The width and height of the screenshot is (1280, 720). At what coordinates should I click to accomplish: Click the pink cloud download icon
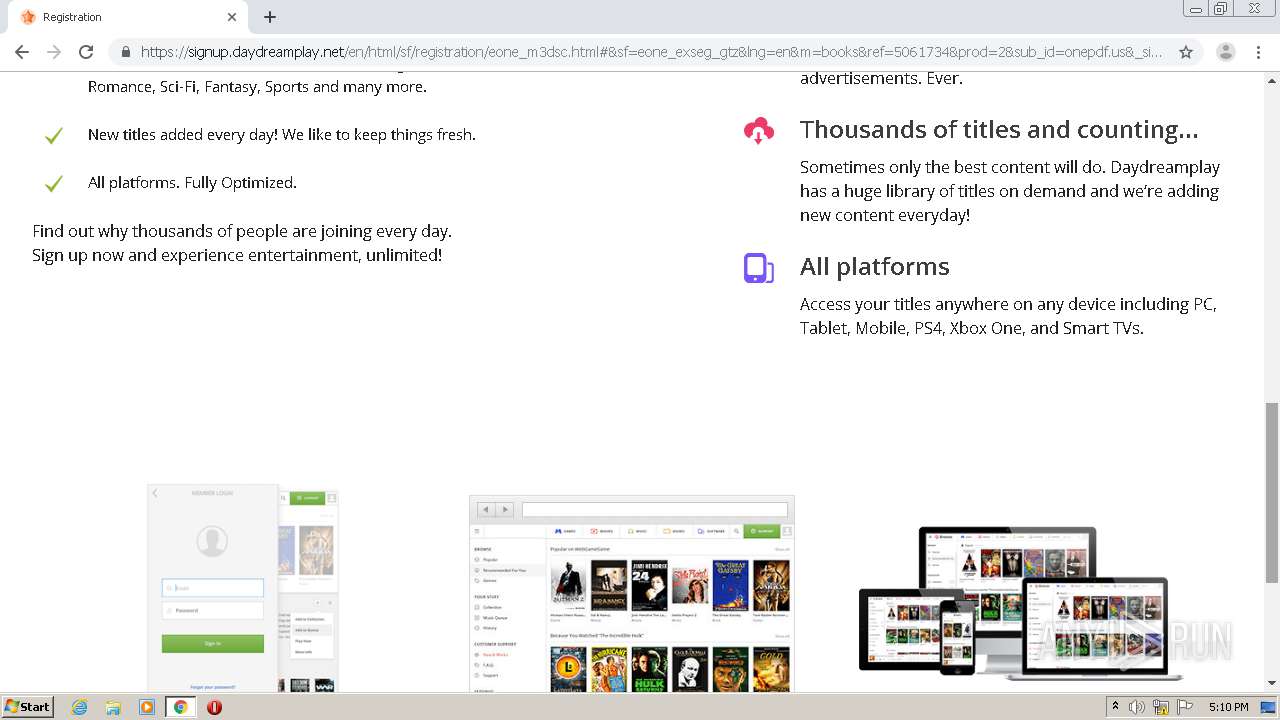pyautogui.click(x=759, y=131)
